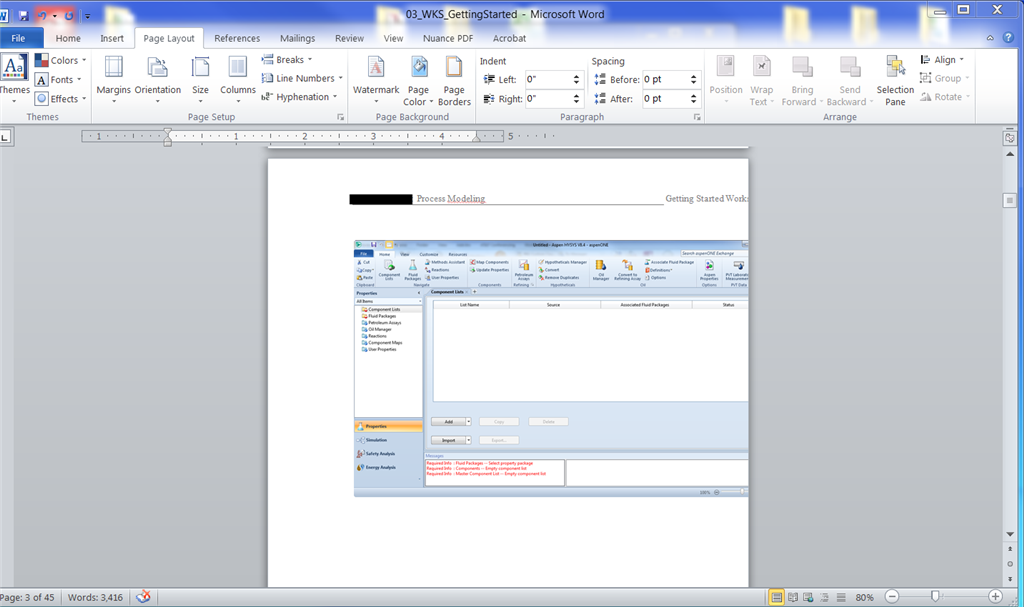Open the Themes gallery
This screenshot has height=607, width=1024.
click(x=14, y=80)
